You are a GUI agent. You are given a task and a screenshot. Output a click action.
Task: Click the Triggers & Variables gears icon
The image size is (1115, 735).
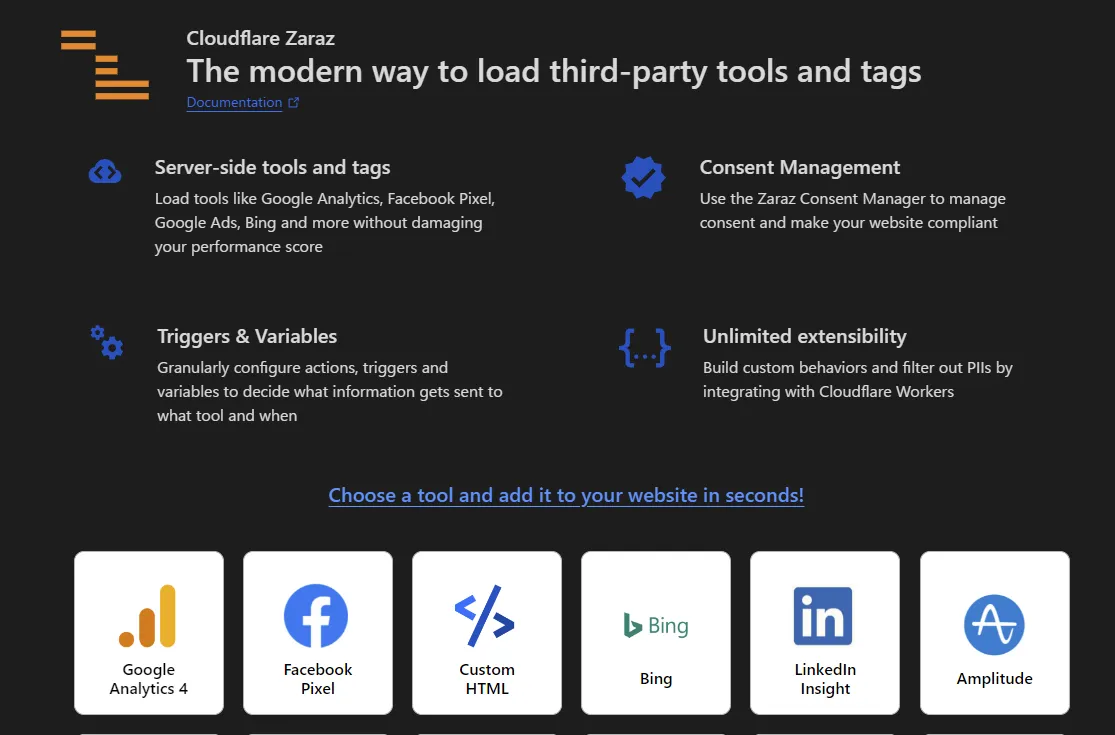[106, 342]
